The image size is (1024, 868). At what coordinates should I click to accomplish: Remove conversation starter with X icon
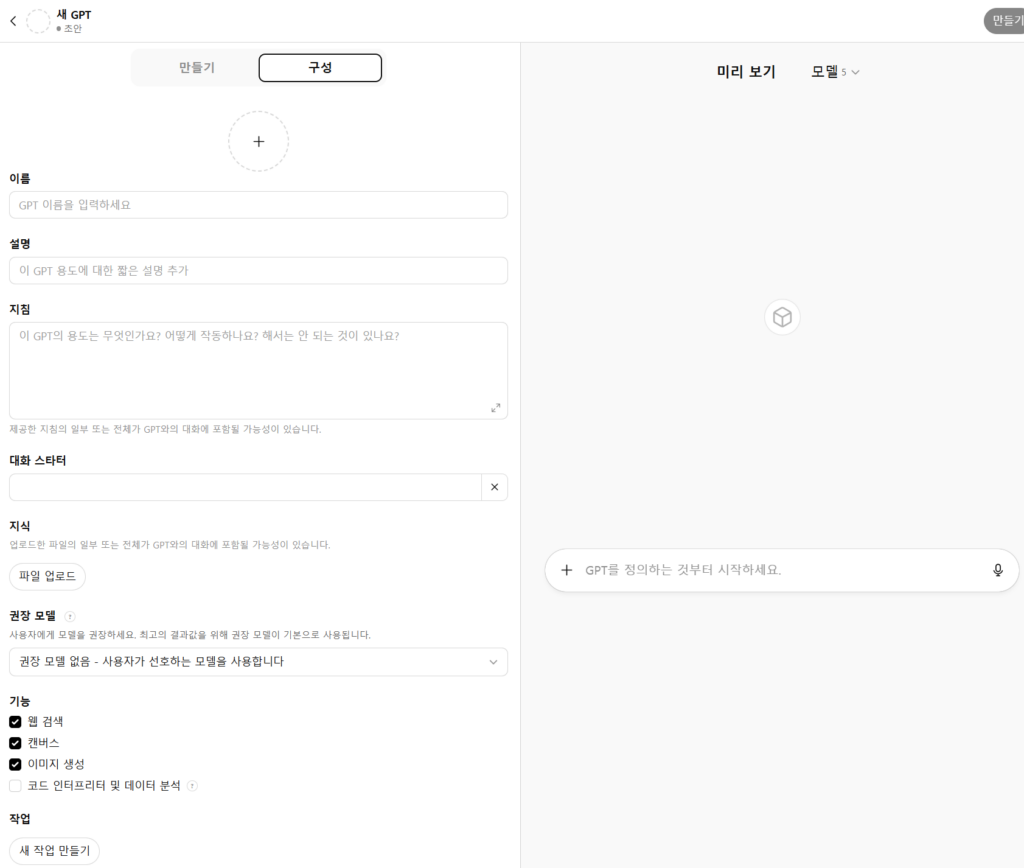point(494,487)
